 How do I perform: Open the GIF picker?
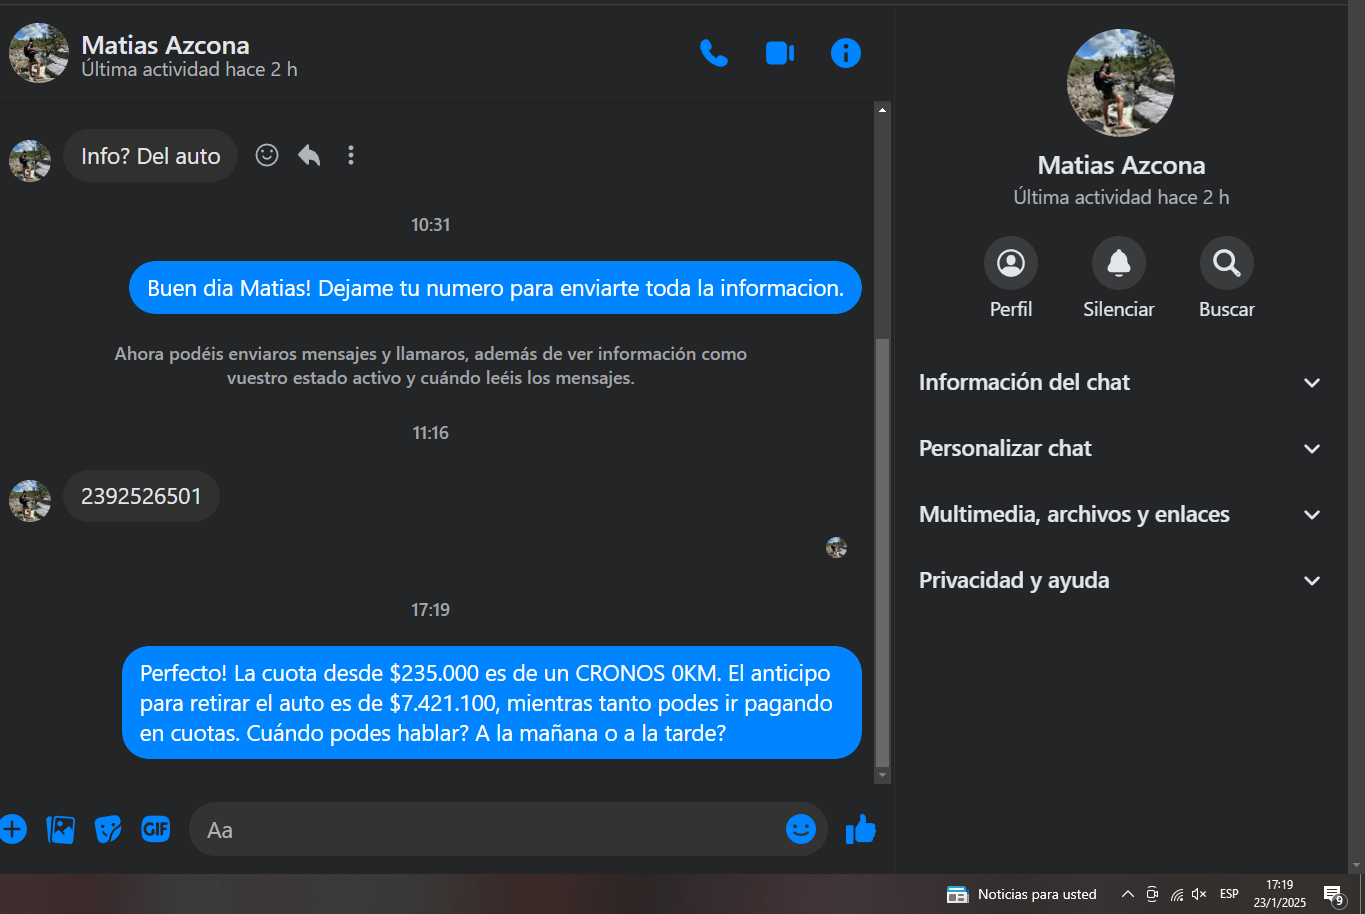156,829
